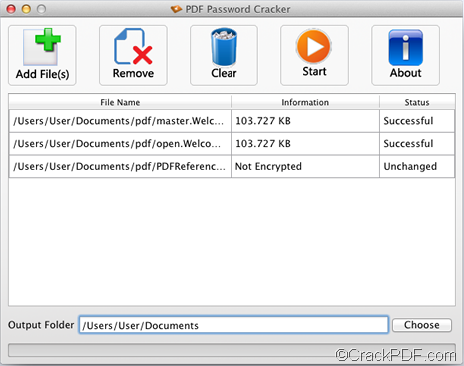Click 103.727 KB cell in open.Welco row
This screenshot has height=366, width=464.
click(x=305, y=144)
